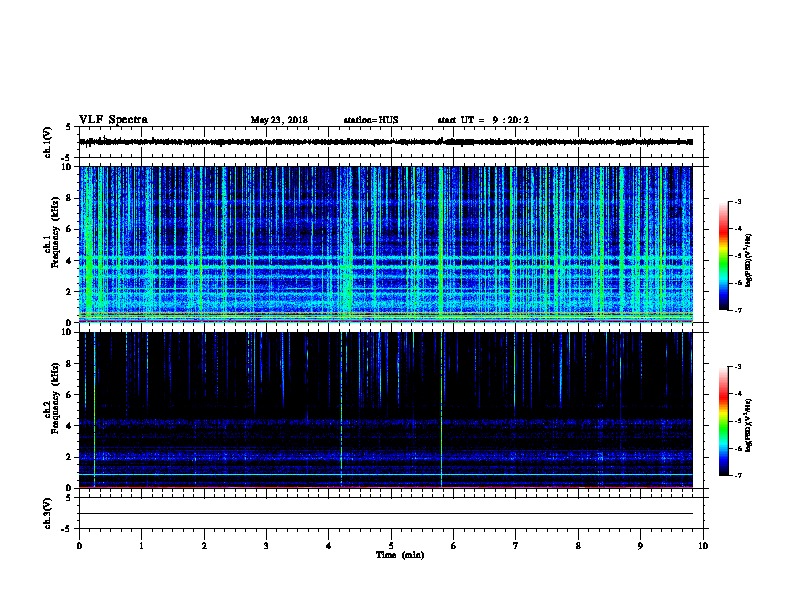Viewport: 792px width, 612px height.
Task: Click the "station=HUS" header label
Action: point(371,120)
